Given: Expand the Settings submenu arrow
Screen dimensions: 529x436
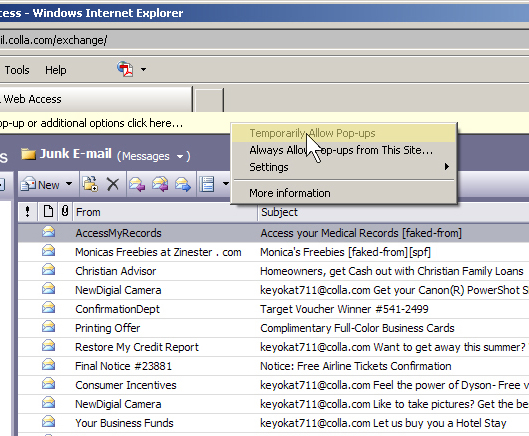Looking at the screenshot, I should click(x=447, y=167).
